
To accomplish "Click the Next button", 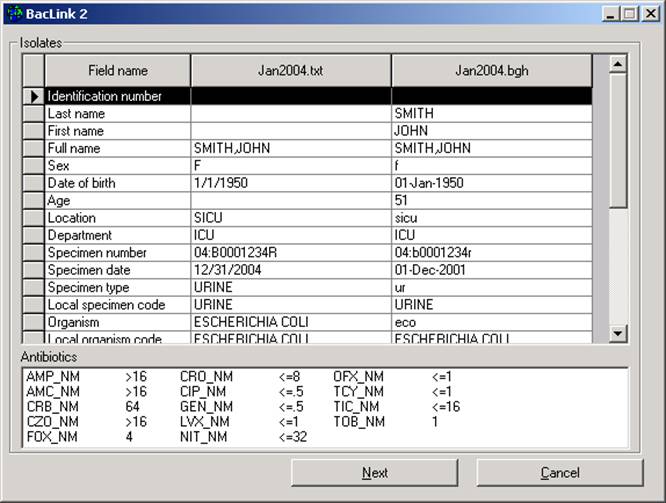I will (375, 473).
